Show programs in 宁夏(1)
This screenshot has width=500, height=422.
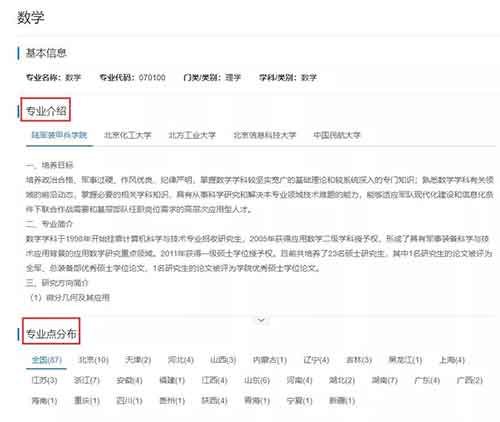(x=299, y=401)
